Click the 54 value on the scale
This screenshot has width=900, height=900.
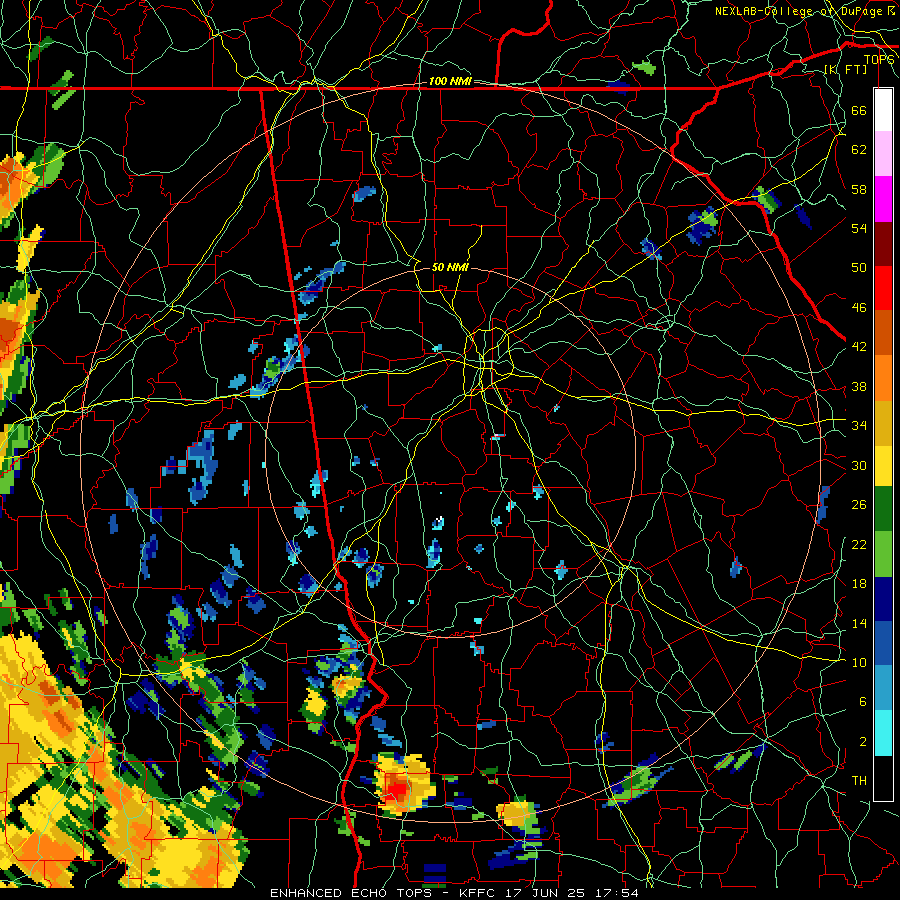(859, 228)
